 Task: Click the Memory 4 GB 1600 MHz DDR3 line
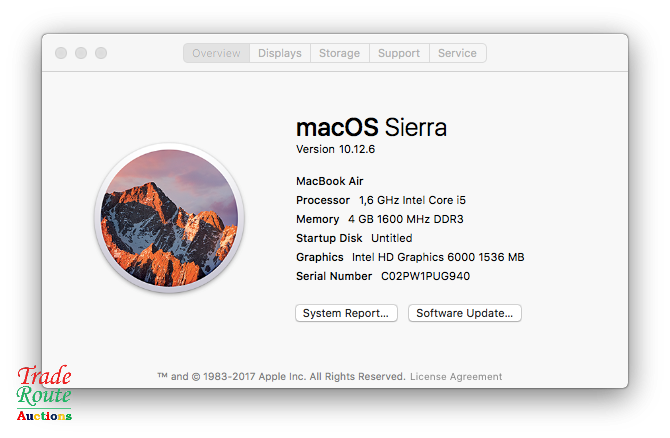coord(379,219)
